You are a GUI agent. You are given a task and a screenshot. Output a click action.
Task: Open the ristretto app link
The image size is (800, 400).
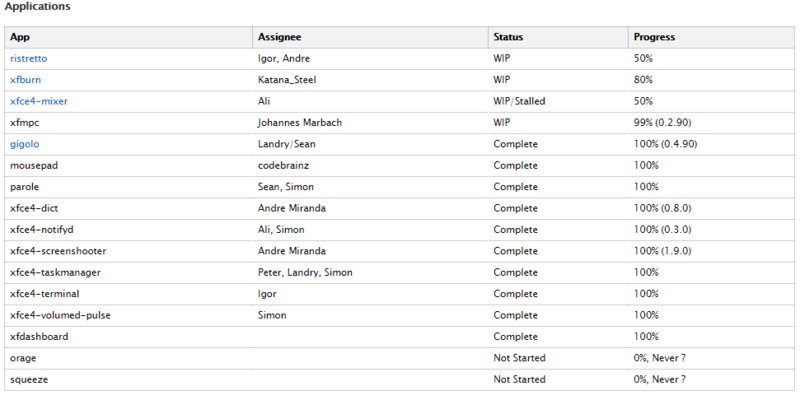click(x=29, y=59)
